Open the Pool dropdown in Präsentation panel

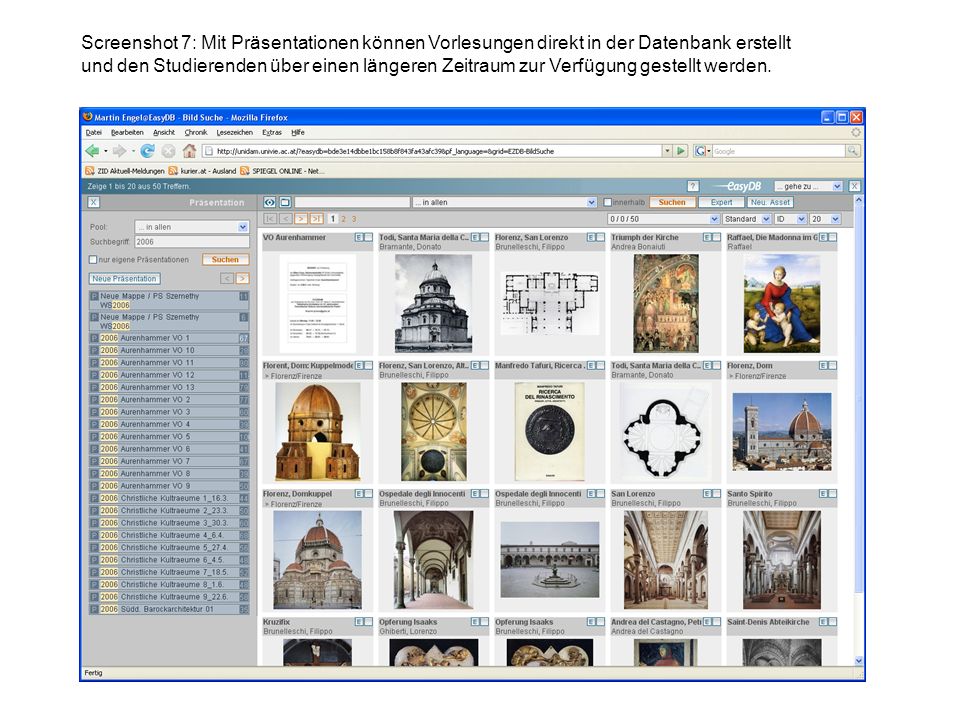pos(192,227)
